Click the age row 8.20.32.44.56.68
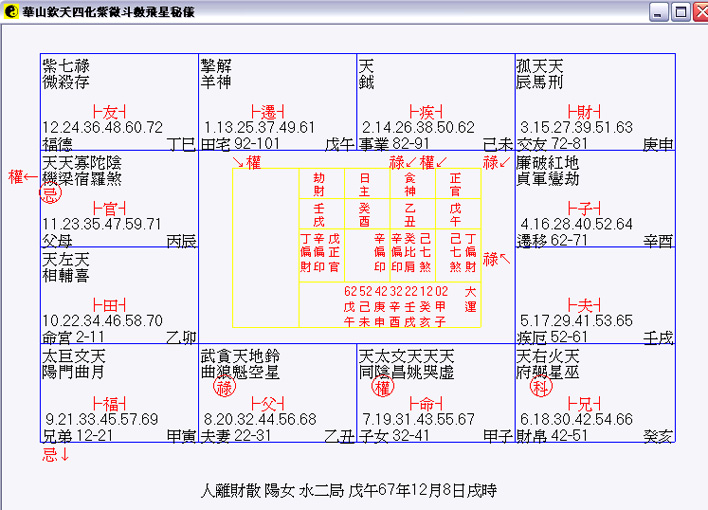The image size is (708, 510). pos(260,419)
